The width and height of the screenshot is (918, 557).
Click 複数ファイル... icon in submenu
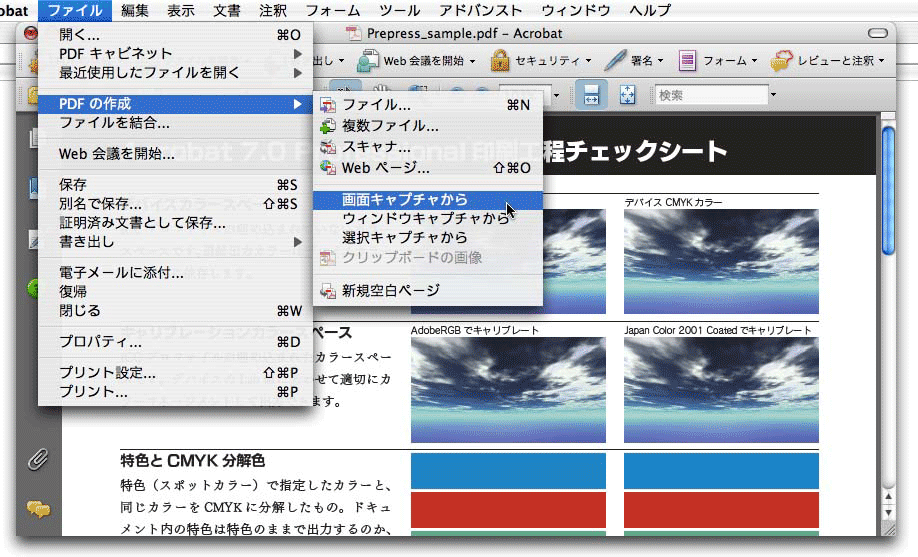tap(328, 126)
